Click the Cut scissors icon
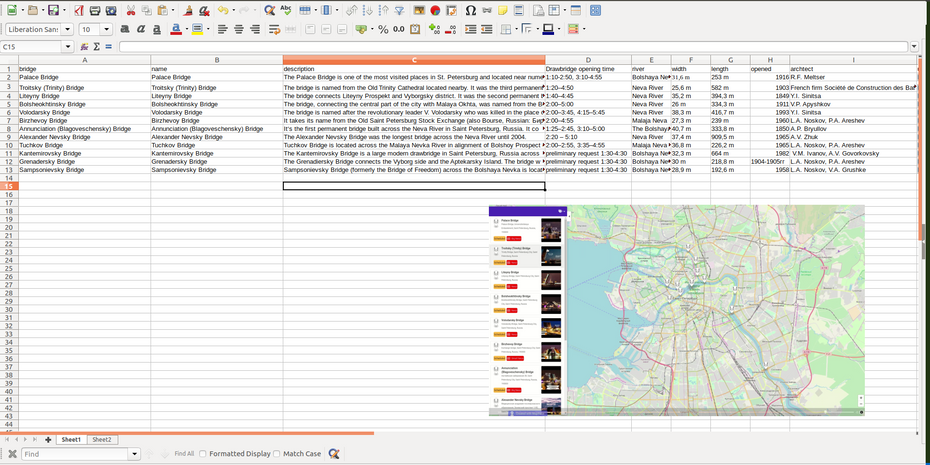Viewport: 930px width, 465px height. tap(132, 10)
